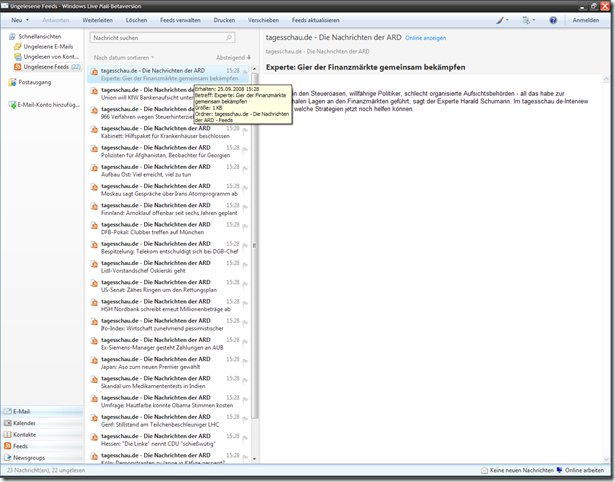The height and width of the screenshot is (482, 615).
Task: Toggle flag on Aufbau Ost message
Action: coord(246,169)
